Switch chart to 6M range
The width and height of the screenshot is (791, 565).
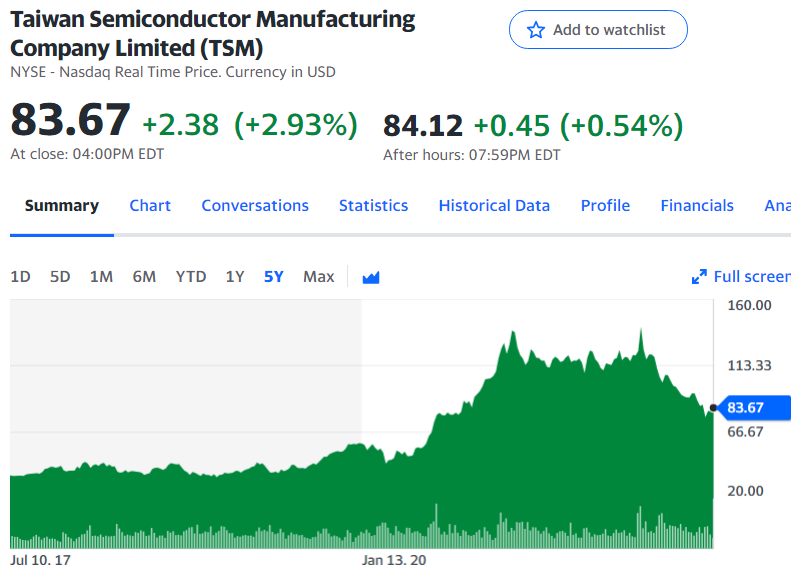coord(144,276)
